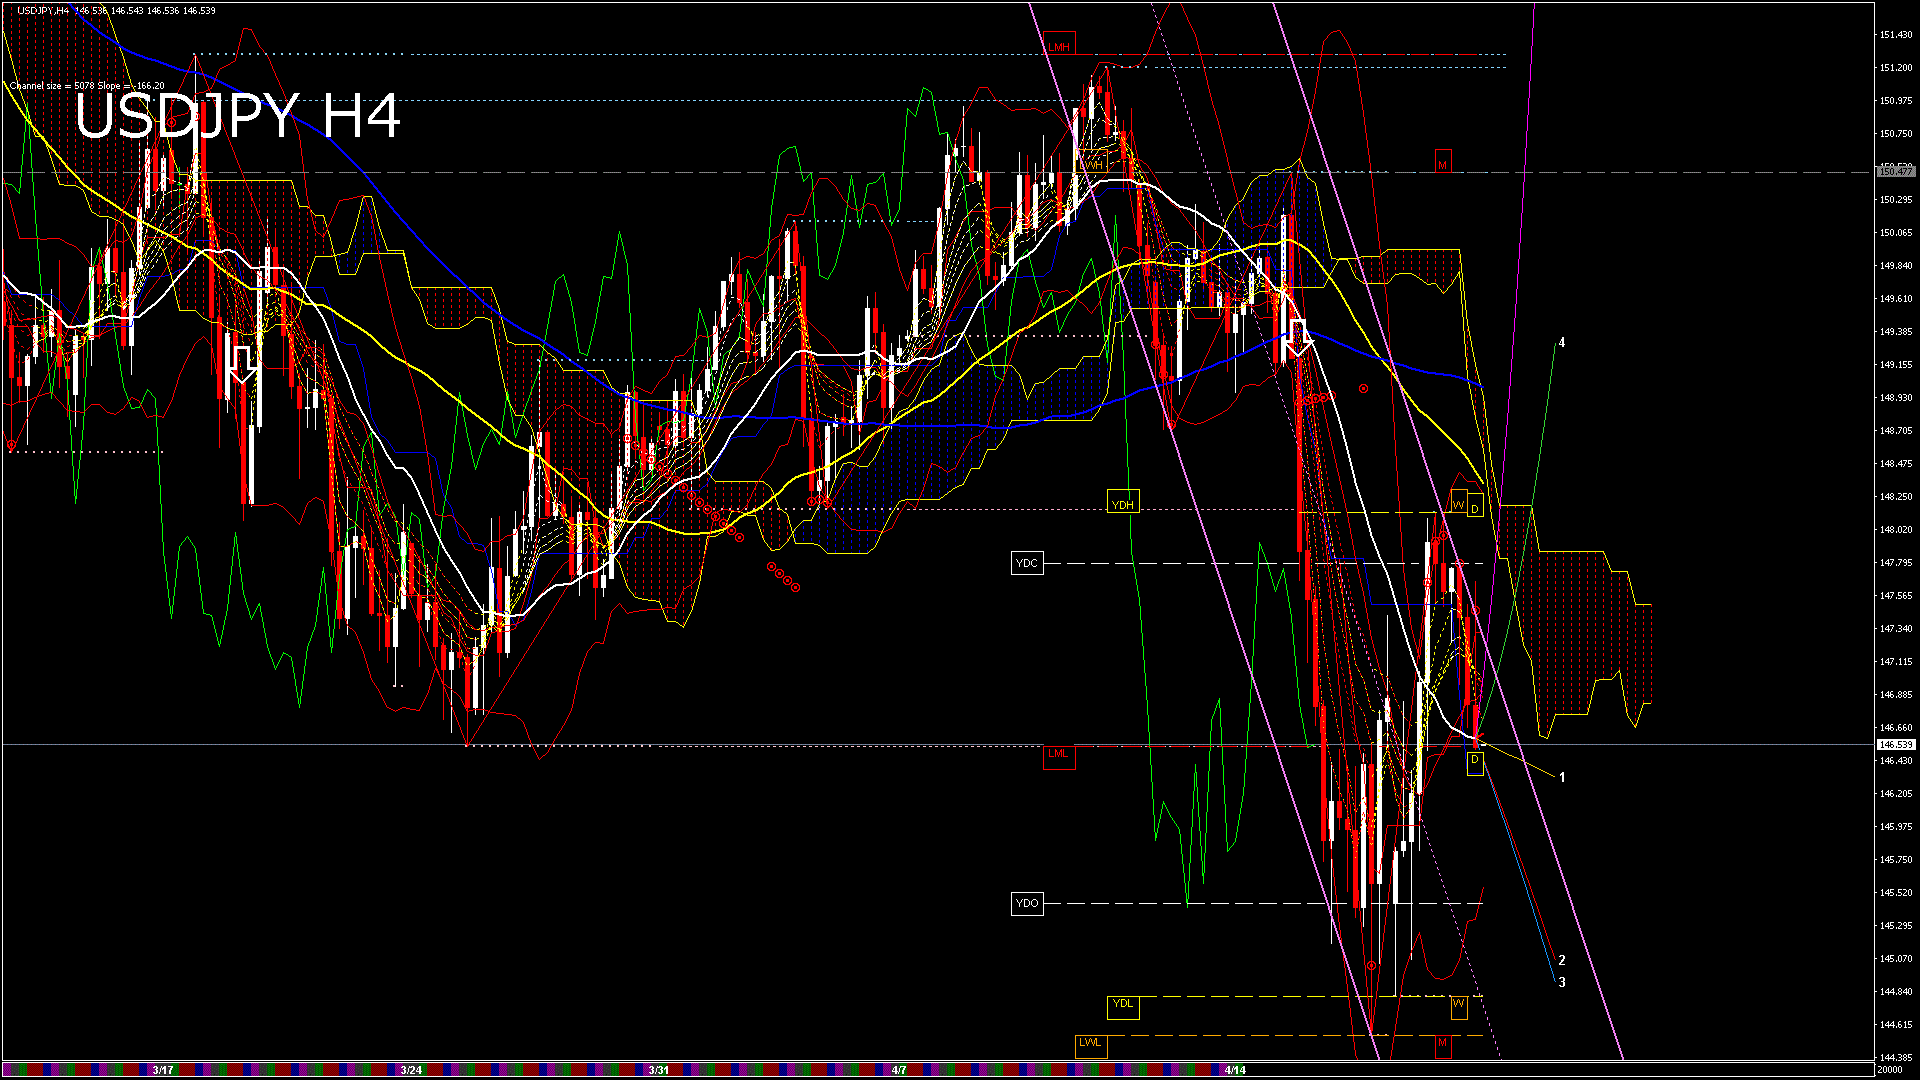This screenshot has width=1920, height=1080.
Task: Click the 4/7 date on time axis
Action: pyautogui.click(x=899, y=1070)
